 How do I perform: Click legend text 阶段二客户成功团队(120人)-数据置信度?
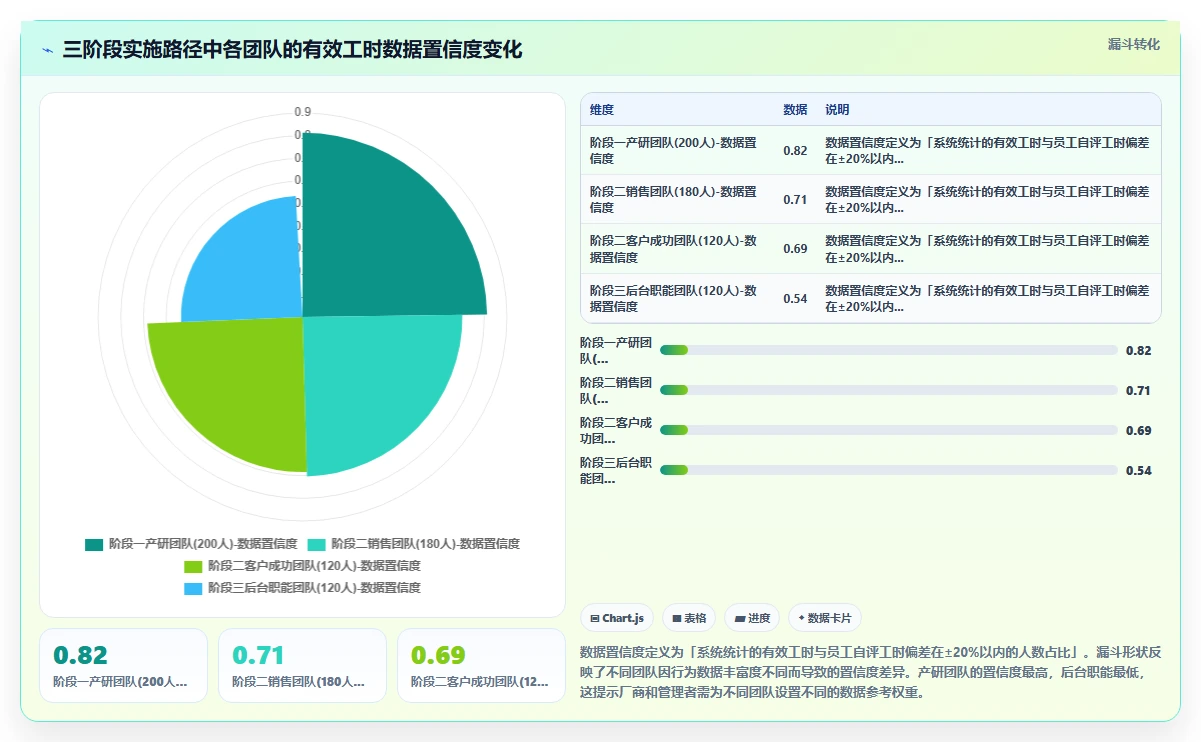pyautogui.click(x=314, y=566)
